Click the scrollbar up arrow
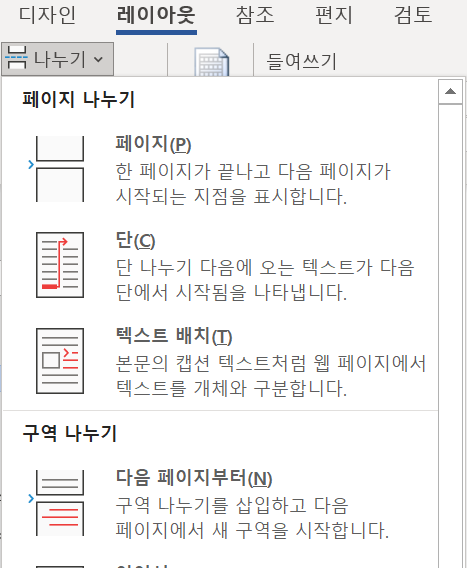This screenshot has width=467, height=568. click(x=450, y=92)
